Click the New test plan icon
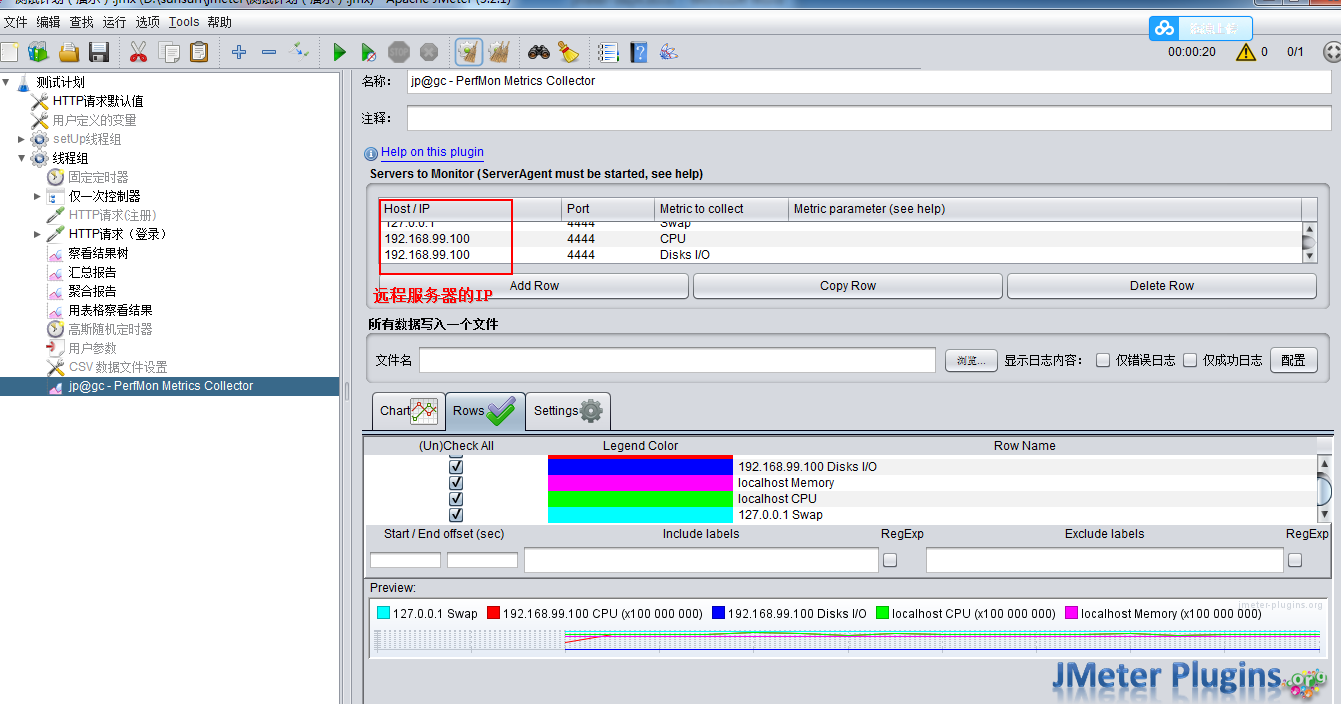Viewport: 1341px width, 704px height. point(9,52)
